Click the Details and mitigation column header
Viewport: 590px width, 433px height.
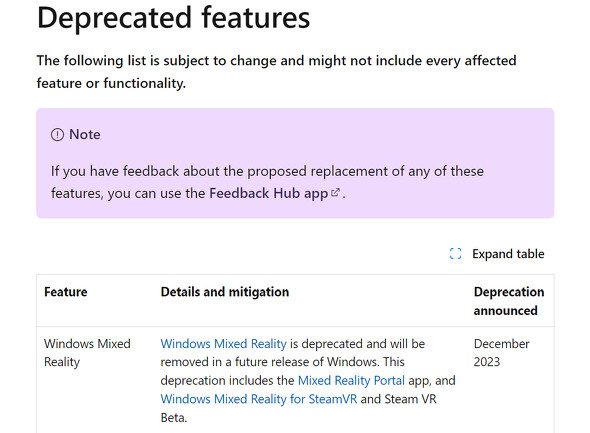point(225,292)
